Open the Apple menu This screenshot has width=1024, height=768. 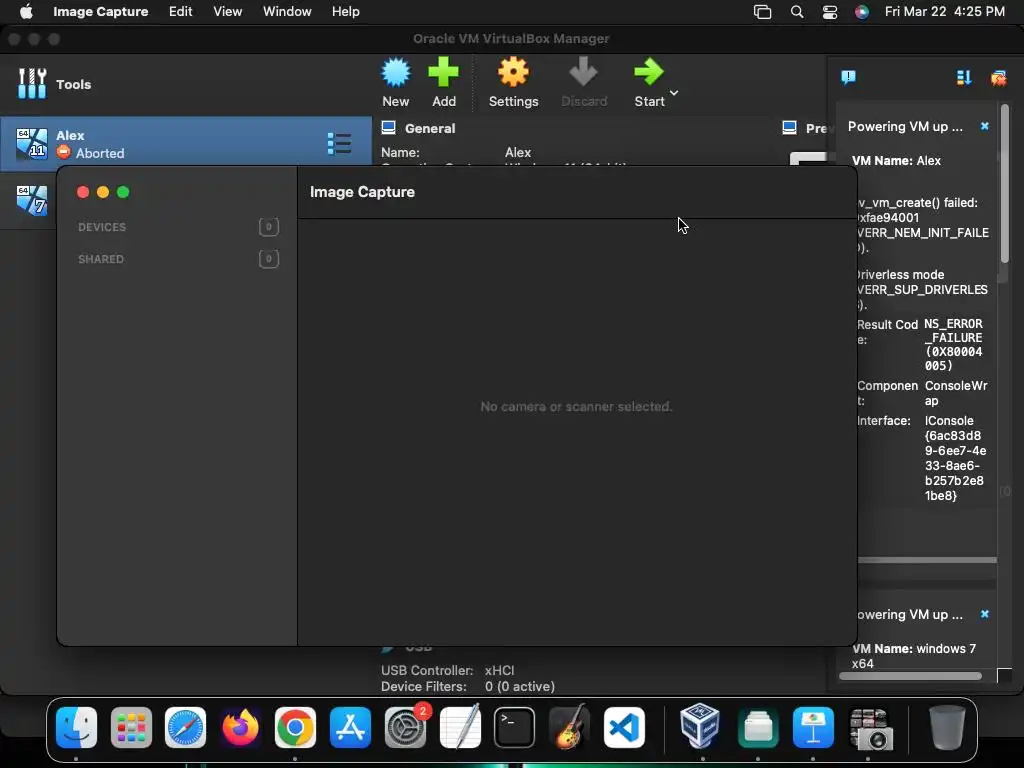[x=25, y=11]
